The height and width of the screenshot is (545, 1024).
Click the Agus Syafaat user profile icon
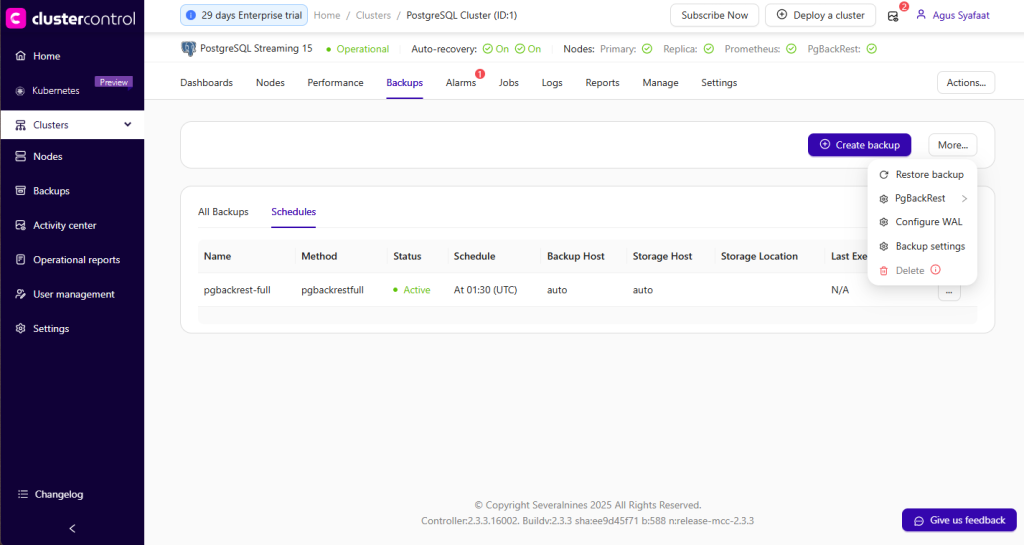coord(921,16)
